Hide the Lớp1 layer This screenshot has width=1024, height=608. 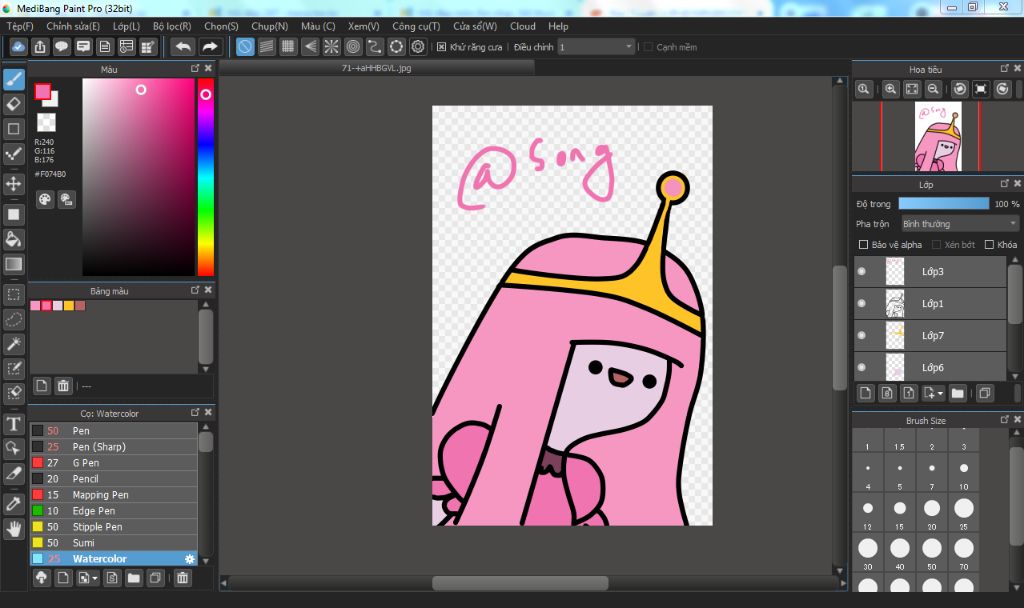point(862,304)
